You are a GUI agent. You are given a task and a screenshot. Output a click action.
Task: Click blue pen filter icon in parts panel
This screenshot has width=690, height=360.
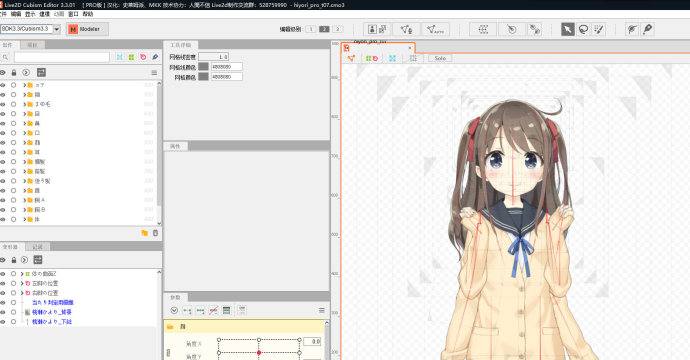[x=155, y=57]
